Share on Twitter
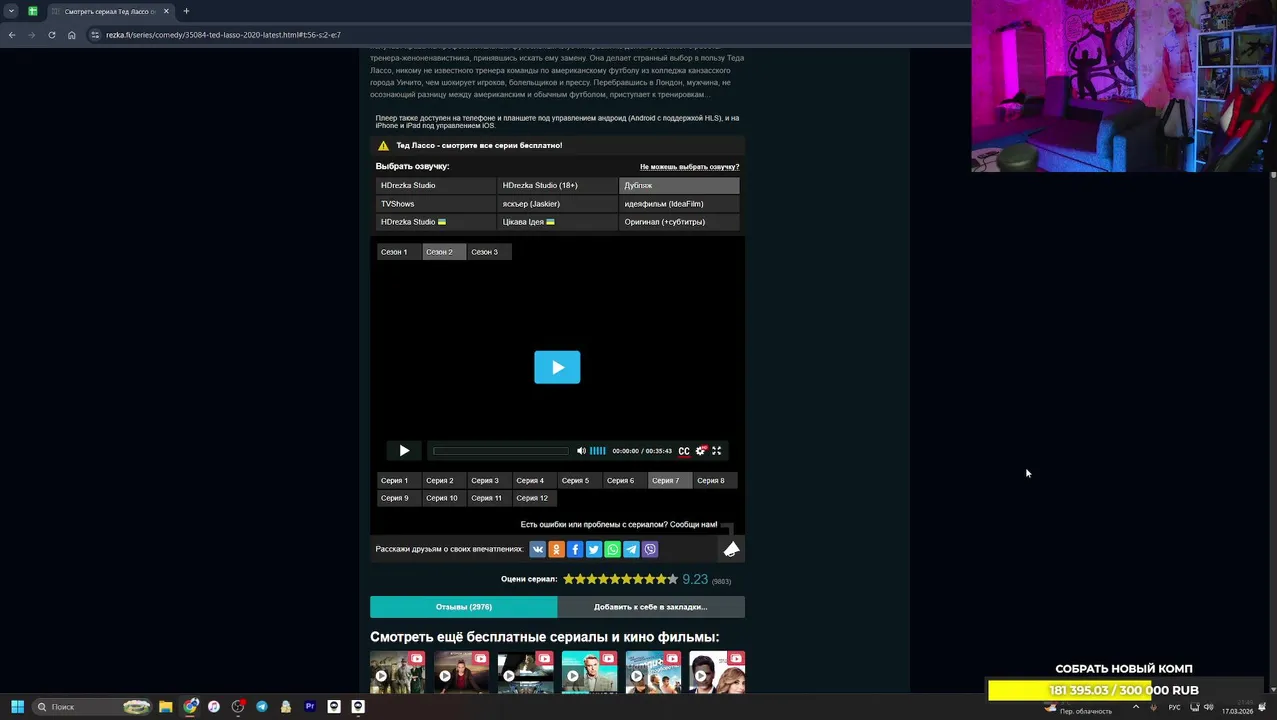The image size is (1277, 720). 594,549
